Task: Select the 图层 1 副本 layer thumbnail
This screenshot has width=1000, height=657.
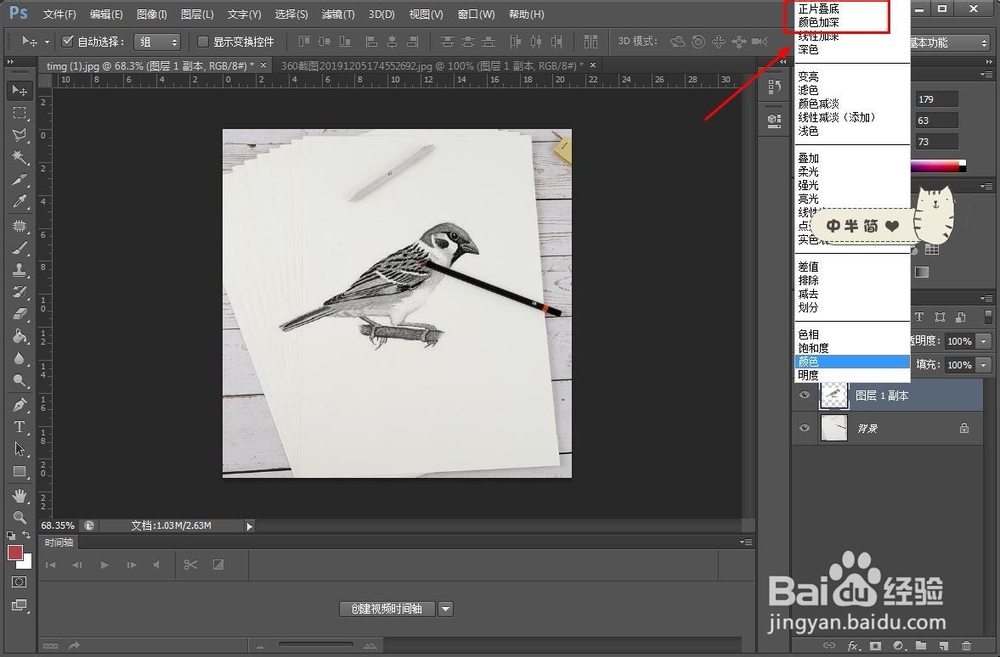Action: pyautogui.click(x=834, y=395)
